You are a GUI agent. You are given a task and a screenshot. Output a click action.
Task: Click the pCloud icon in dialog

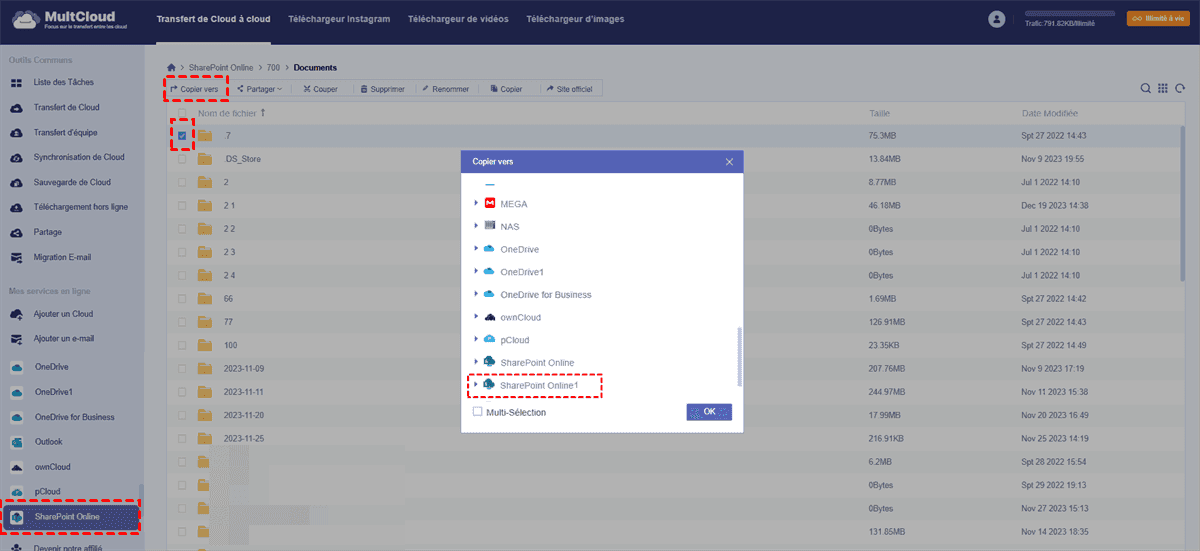(x=490, y=340)
